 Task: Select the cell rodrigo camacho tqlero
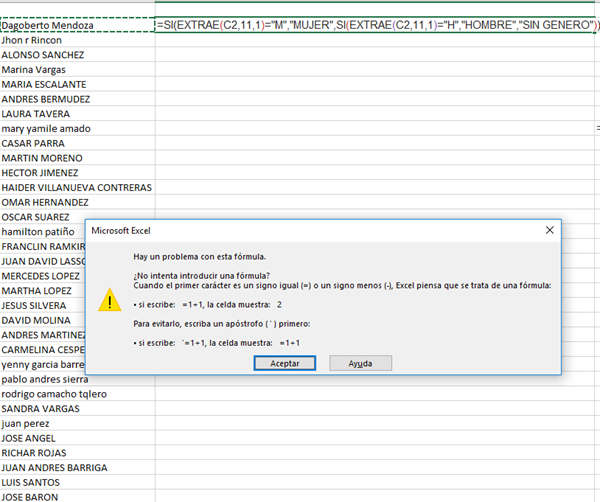78,394
